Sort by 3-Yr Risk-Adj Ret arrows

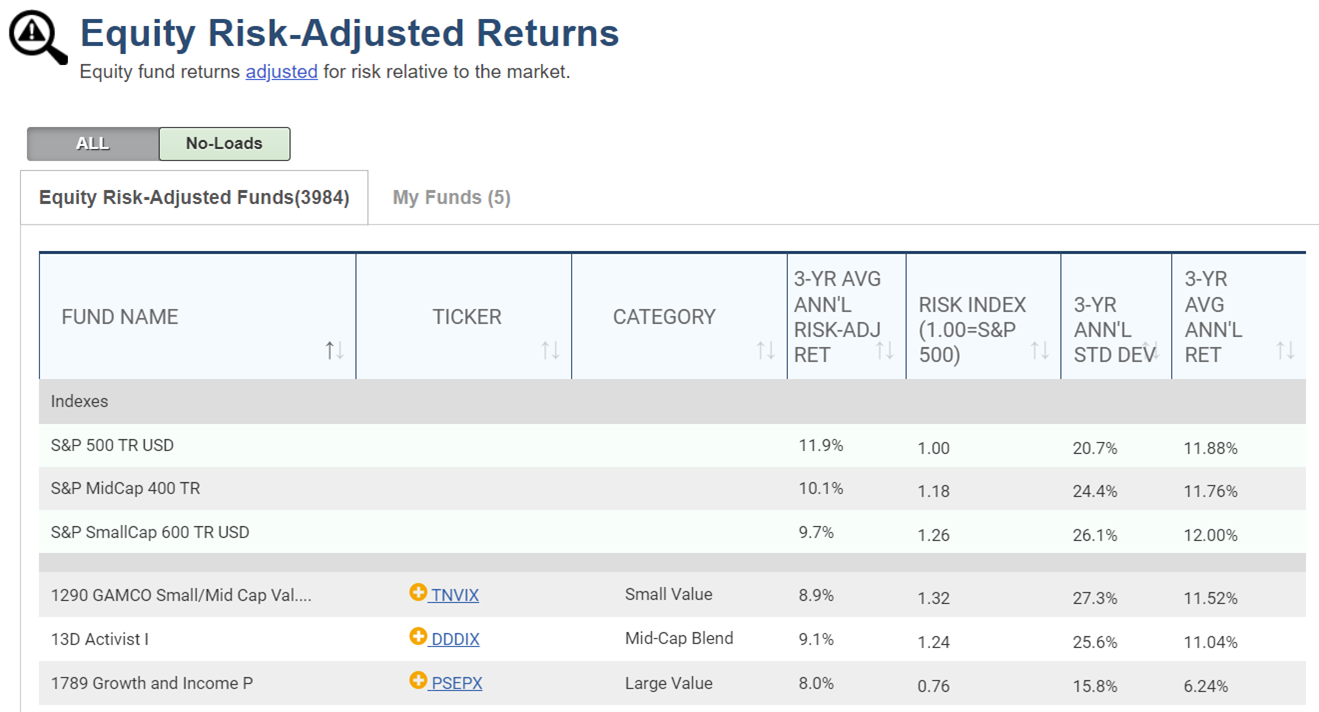(x=885, y=350)
